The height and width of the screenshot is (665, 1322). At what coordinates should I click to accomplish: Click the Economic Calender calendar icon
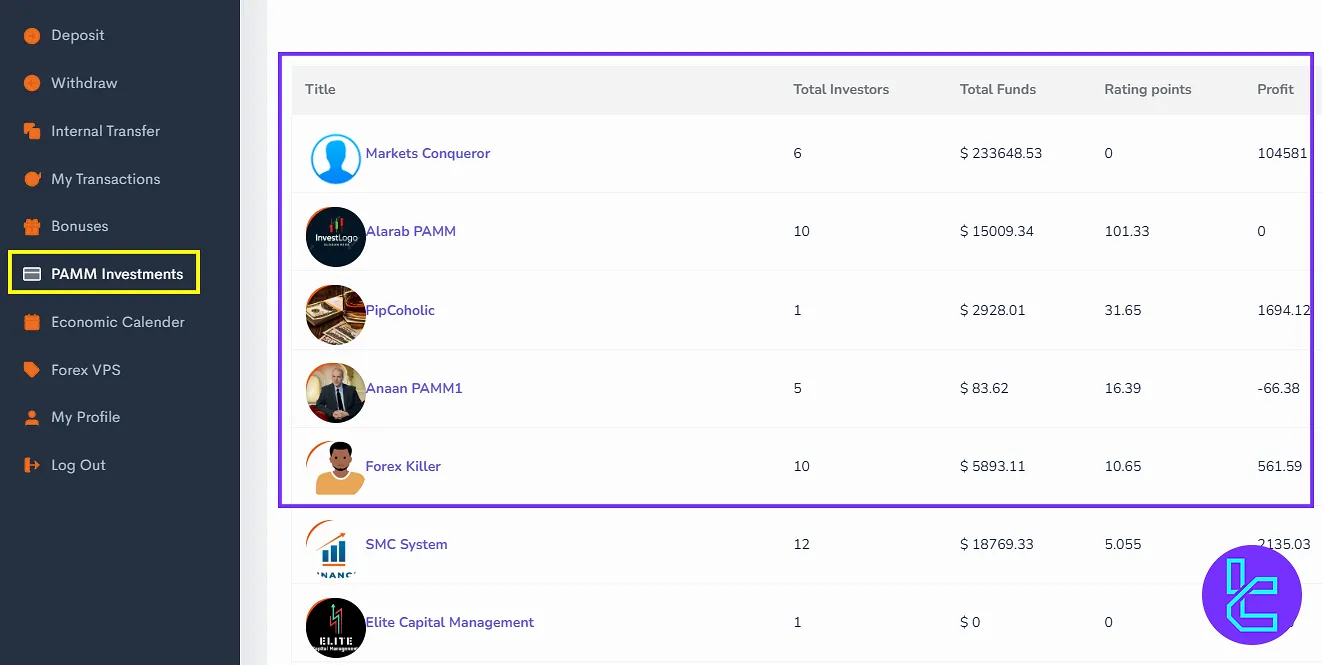pyautogui.click(x=32, y=322)
